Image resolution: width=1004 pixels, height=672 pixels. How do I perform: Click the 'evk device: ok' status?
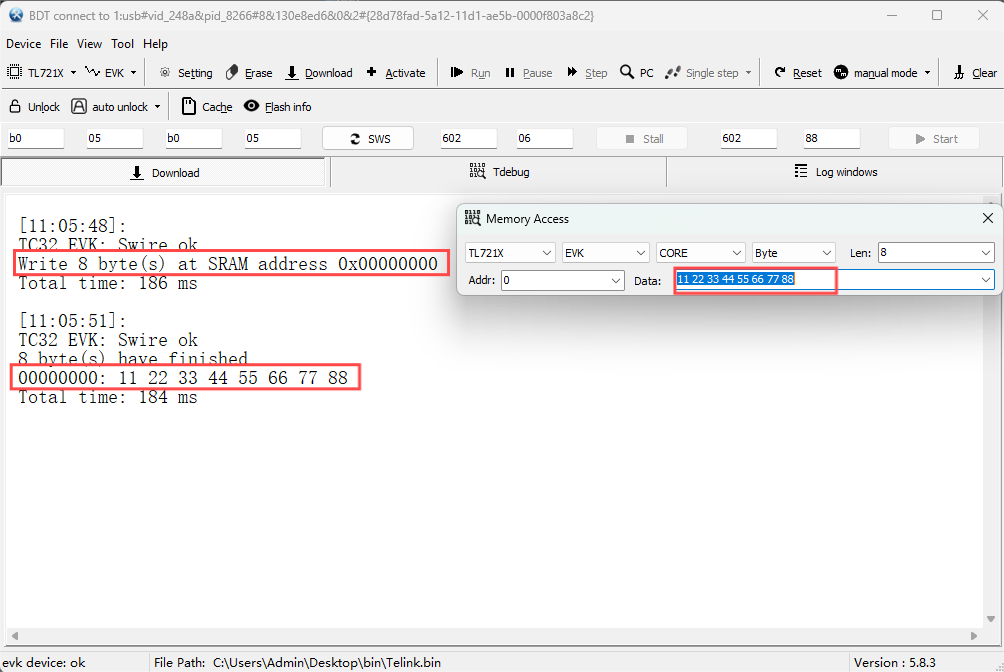[x=44, y=662]
